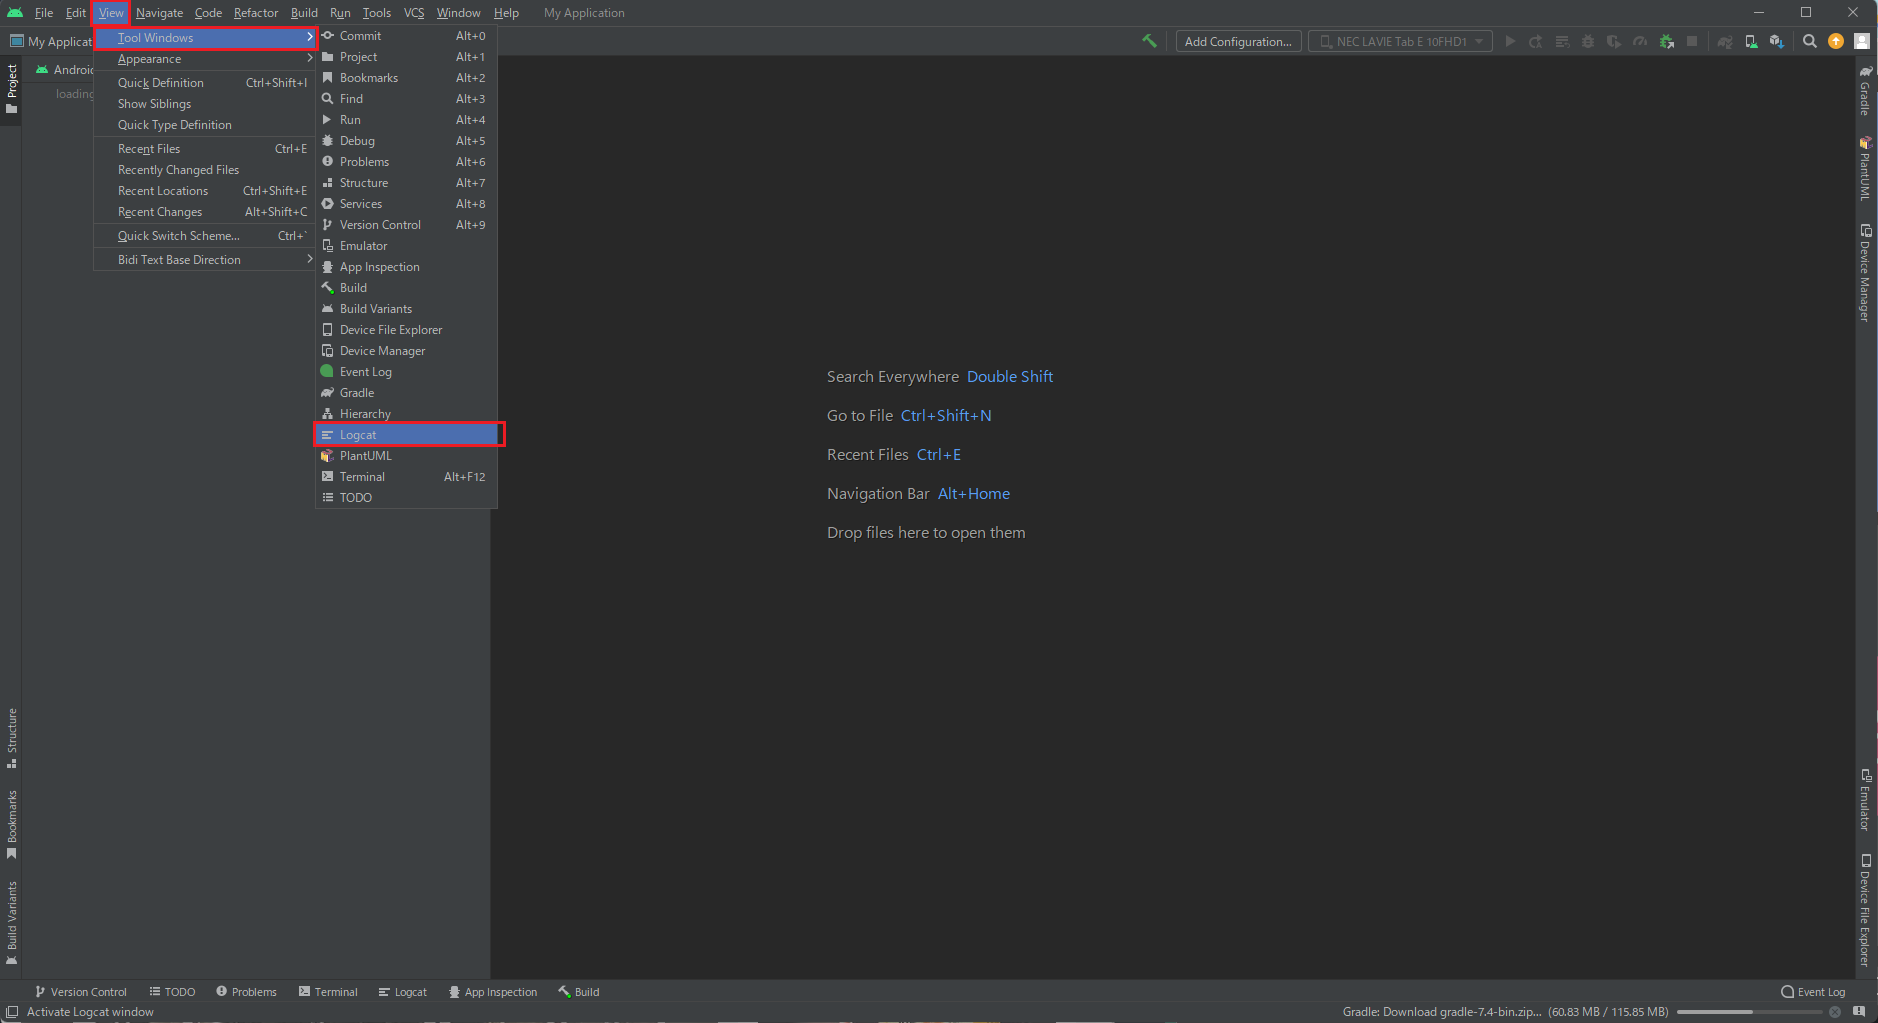Click Sync Project with Gradle Files icon
Viewport: 1878px width, 1023px height.
(x=1725, y=41)
